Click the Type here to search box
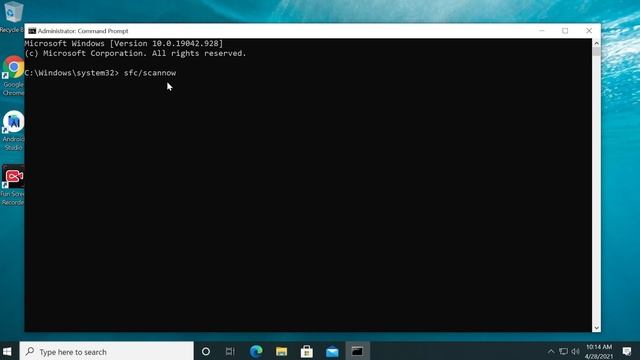640x360 pixels. (107, 351)
